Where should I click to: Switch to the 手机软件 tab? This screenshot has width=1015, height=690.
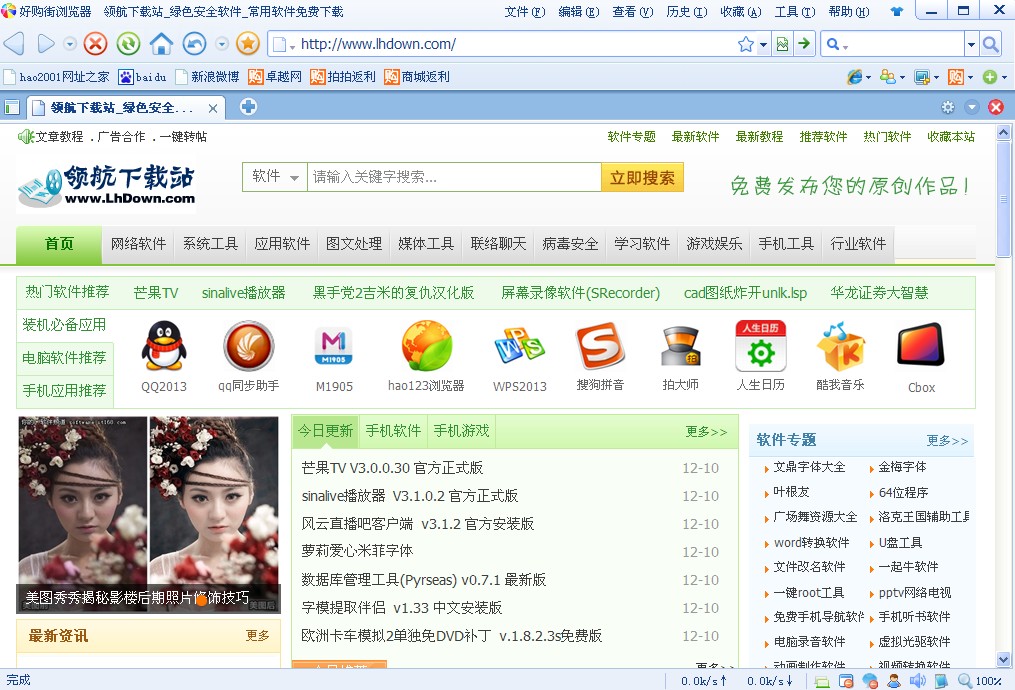(x=393, y=431)
